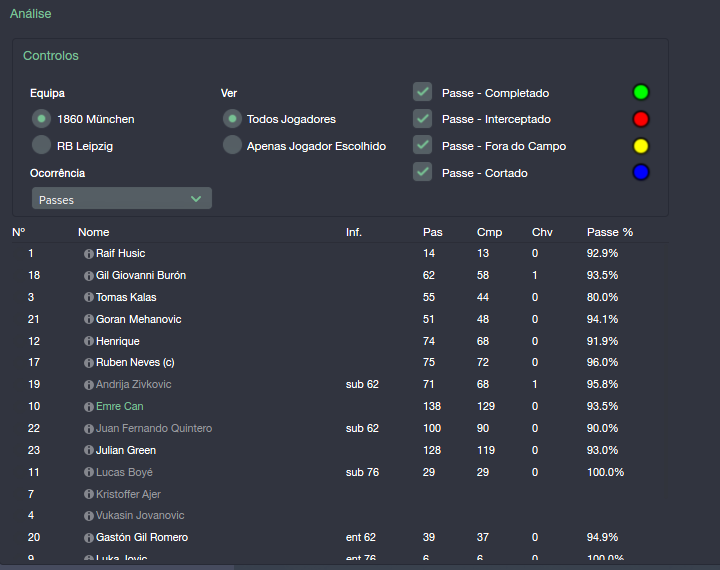Open info icon for Julian Green

coord(89,451)
